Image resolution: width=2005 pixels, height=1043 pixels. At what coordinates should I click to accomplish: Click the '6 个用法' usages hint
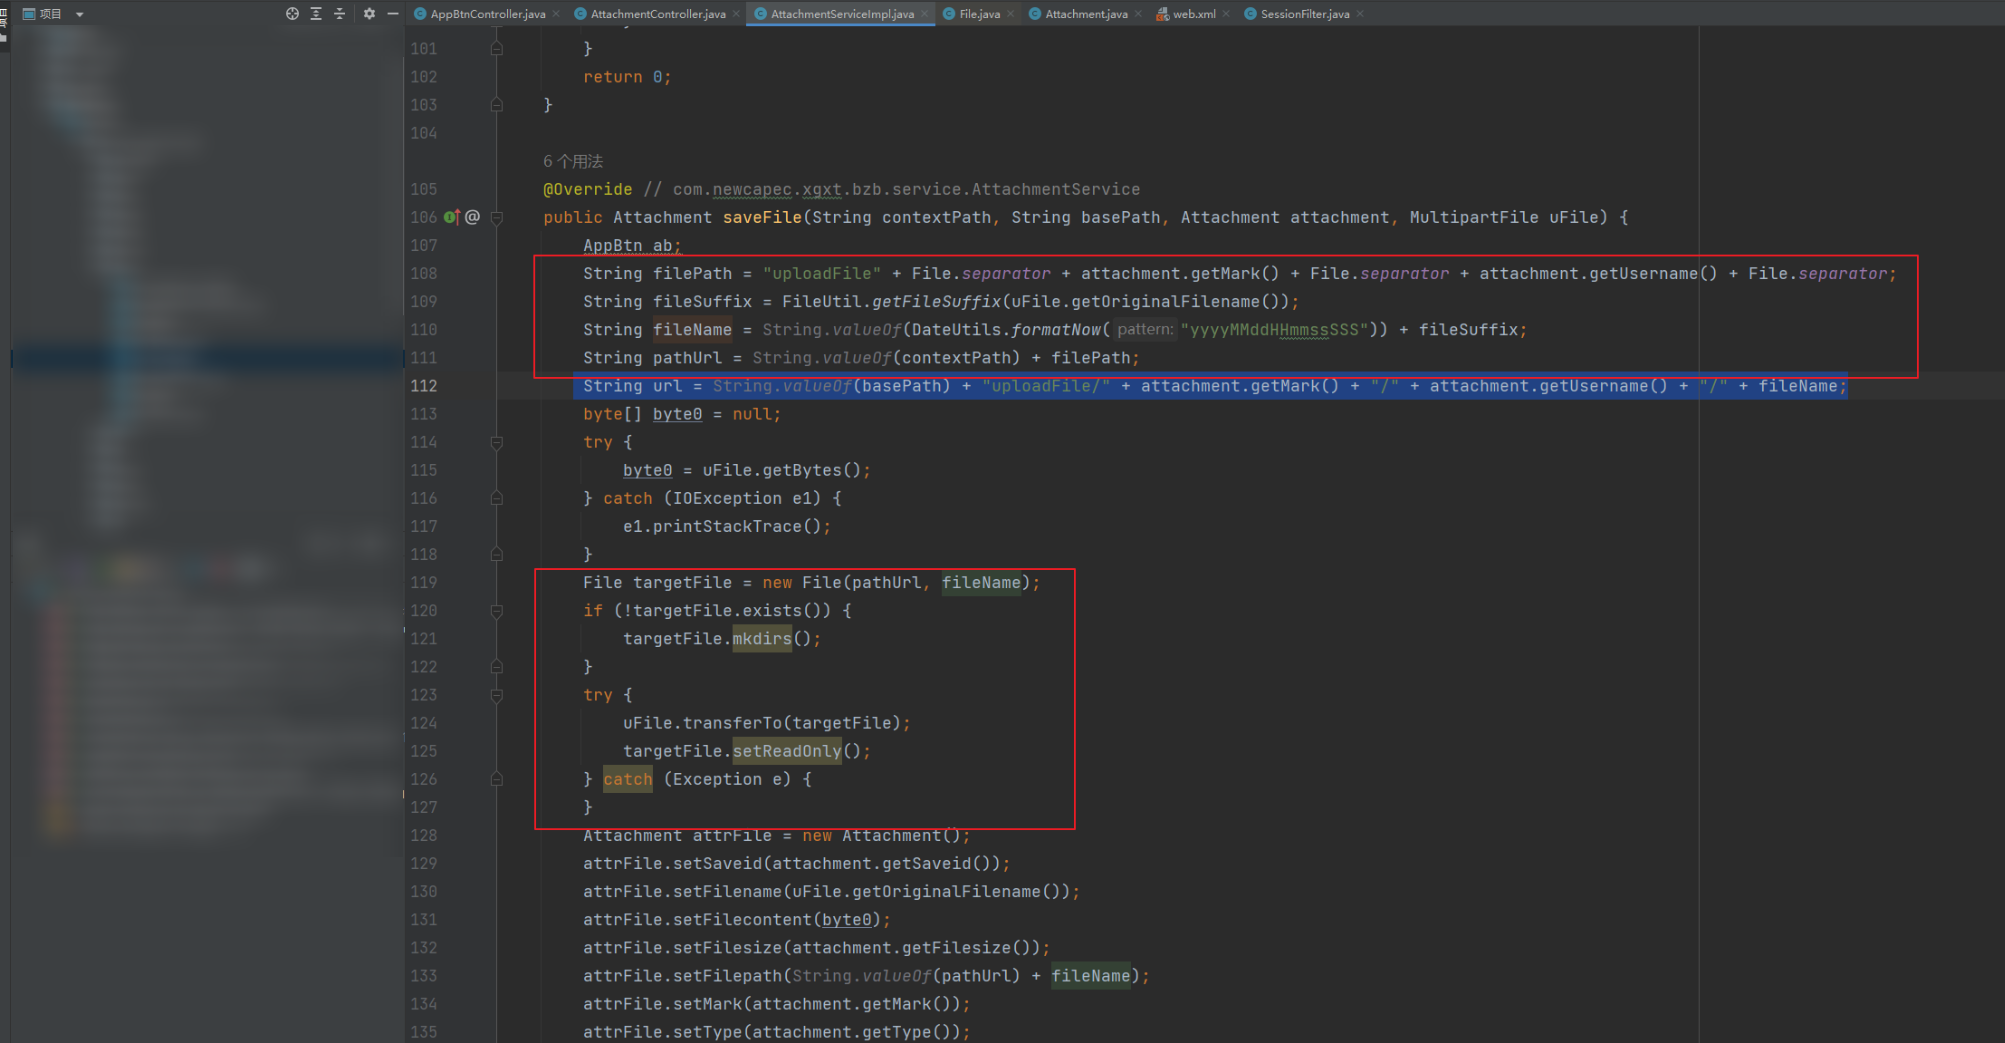(573, 161)
